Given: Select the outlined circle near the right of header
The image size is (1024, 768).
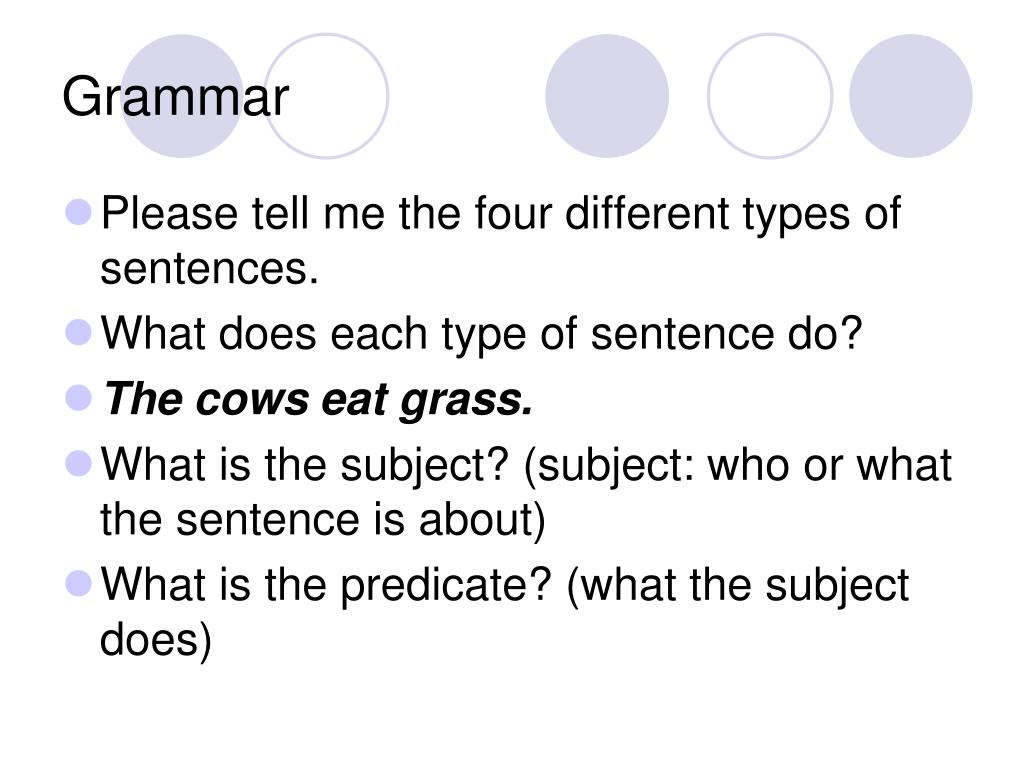Looking at the screenshot, I should (770, 96).
